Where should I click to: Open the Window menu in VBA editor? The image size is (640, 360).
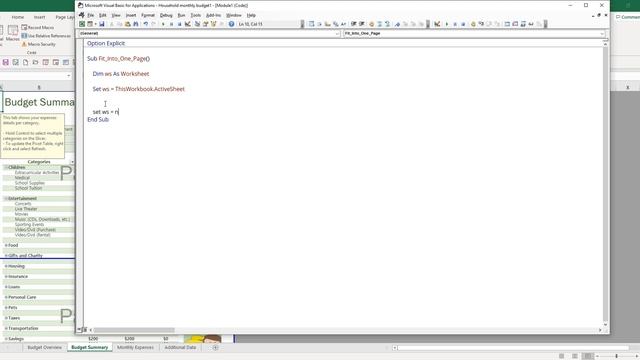click(x=233, y=15)
